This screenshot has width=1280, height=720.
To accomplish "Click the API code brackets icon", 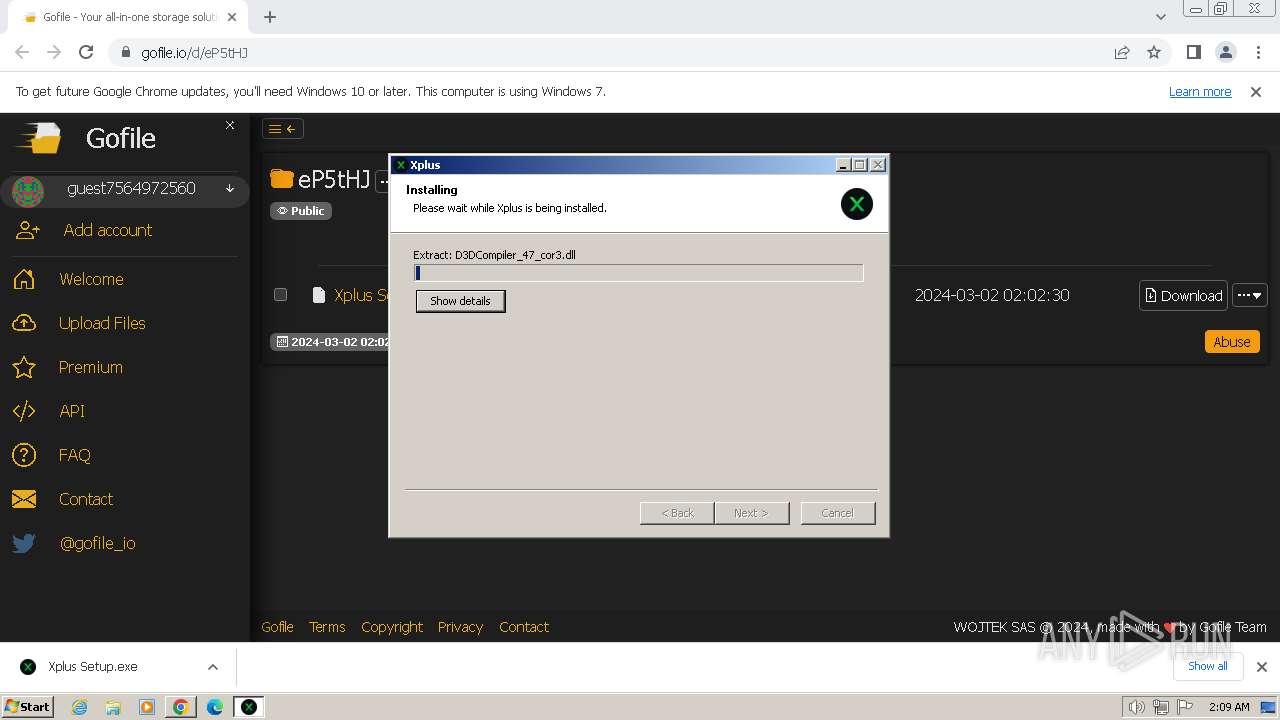I will 24,411.
